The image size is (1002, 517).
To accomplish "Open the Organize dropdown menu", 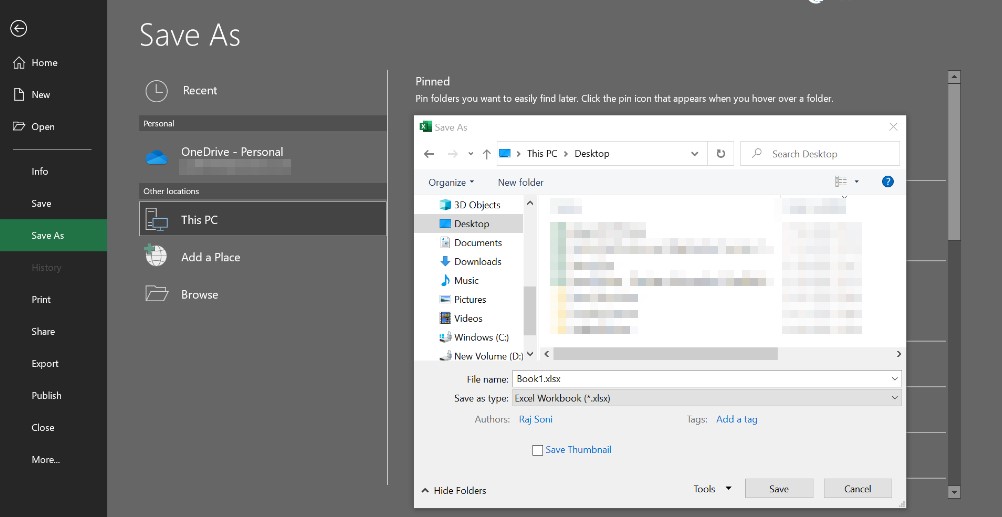I will (x=451, y=182).
